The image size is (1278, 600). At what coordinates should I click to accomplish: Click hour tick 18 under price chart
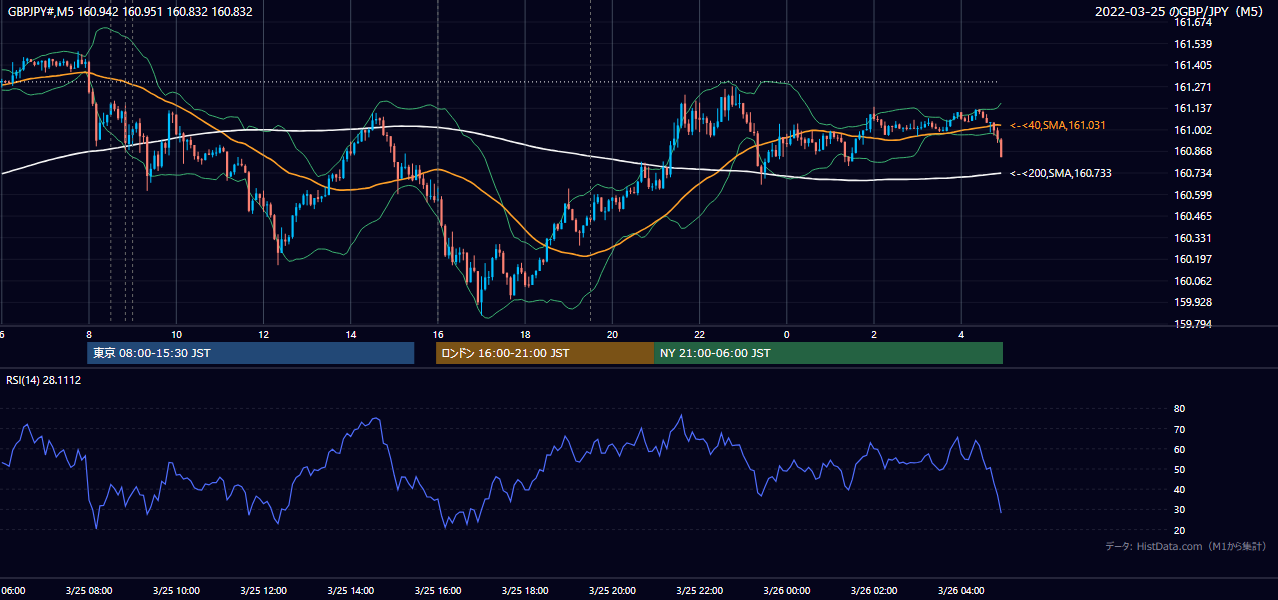(526, 334)
